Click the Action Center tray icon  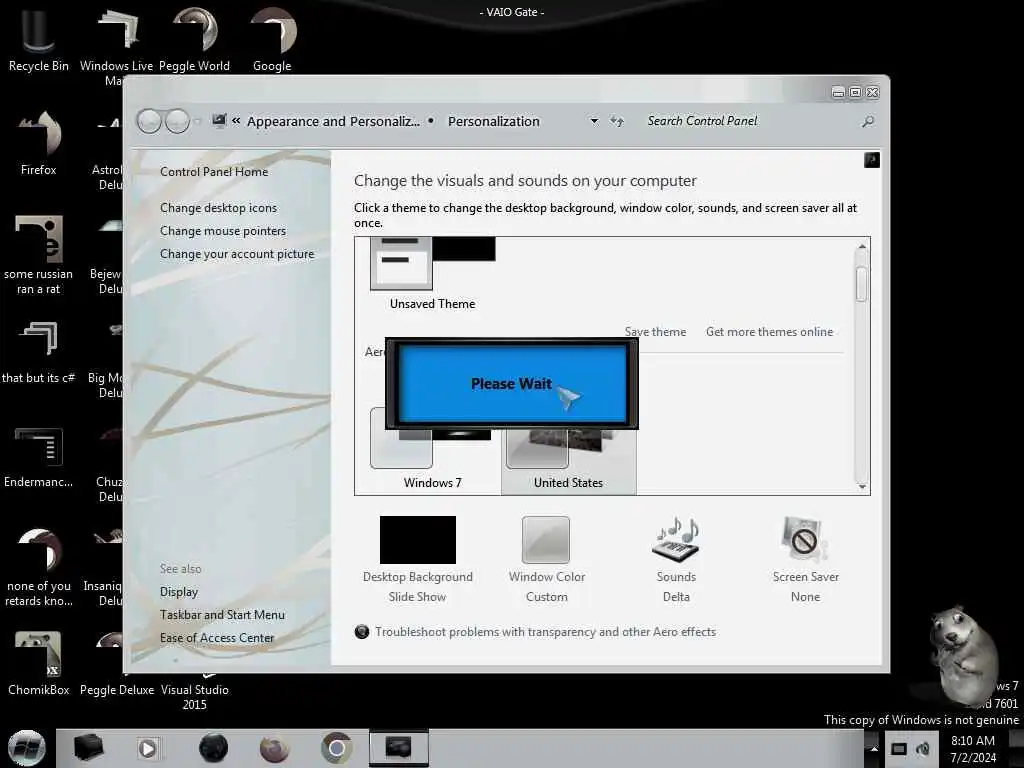pyautogui.click(x=899, y=748)
